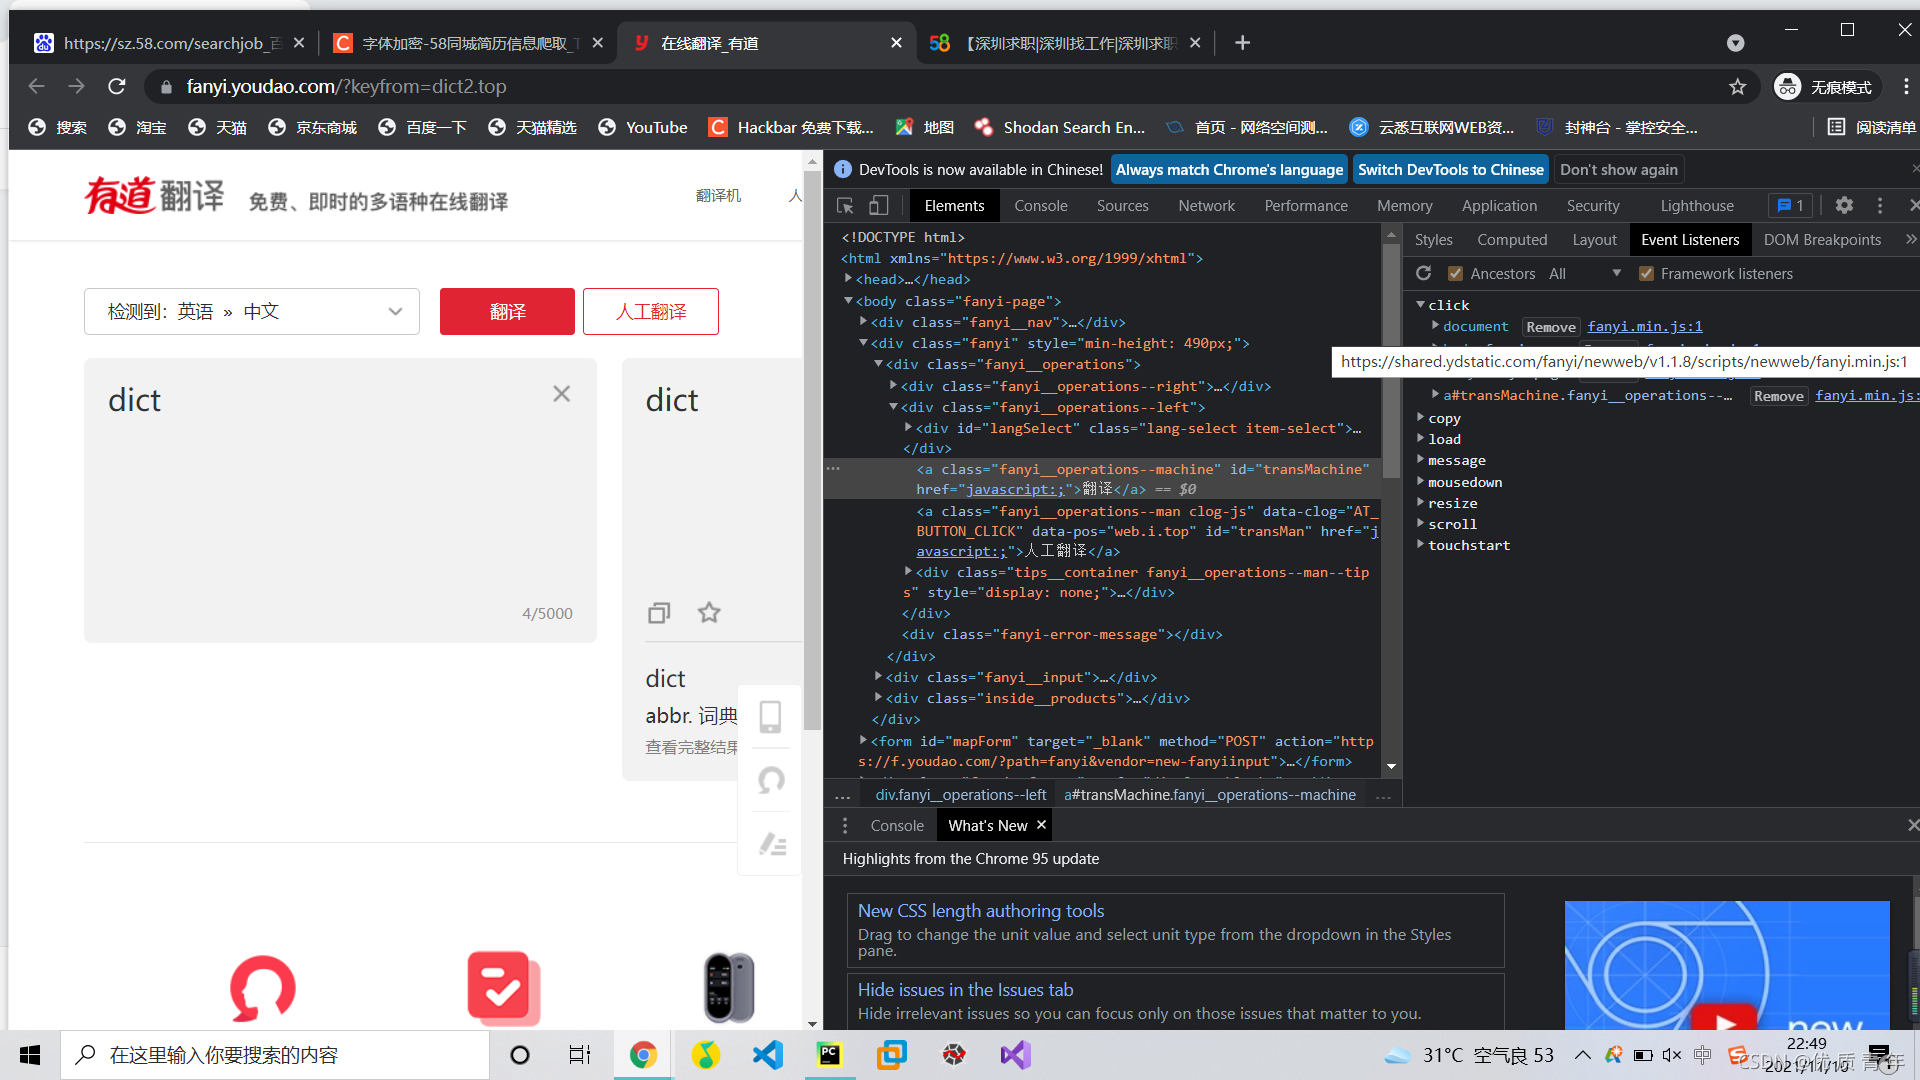
Task: Open Visual Studio Code from taskbar
Action: [x=768, y=1055]
